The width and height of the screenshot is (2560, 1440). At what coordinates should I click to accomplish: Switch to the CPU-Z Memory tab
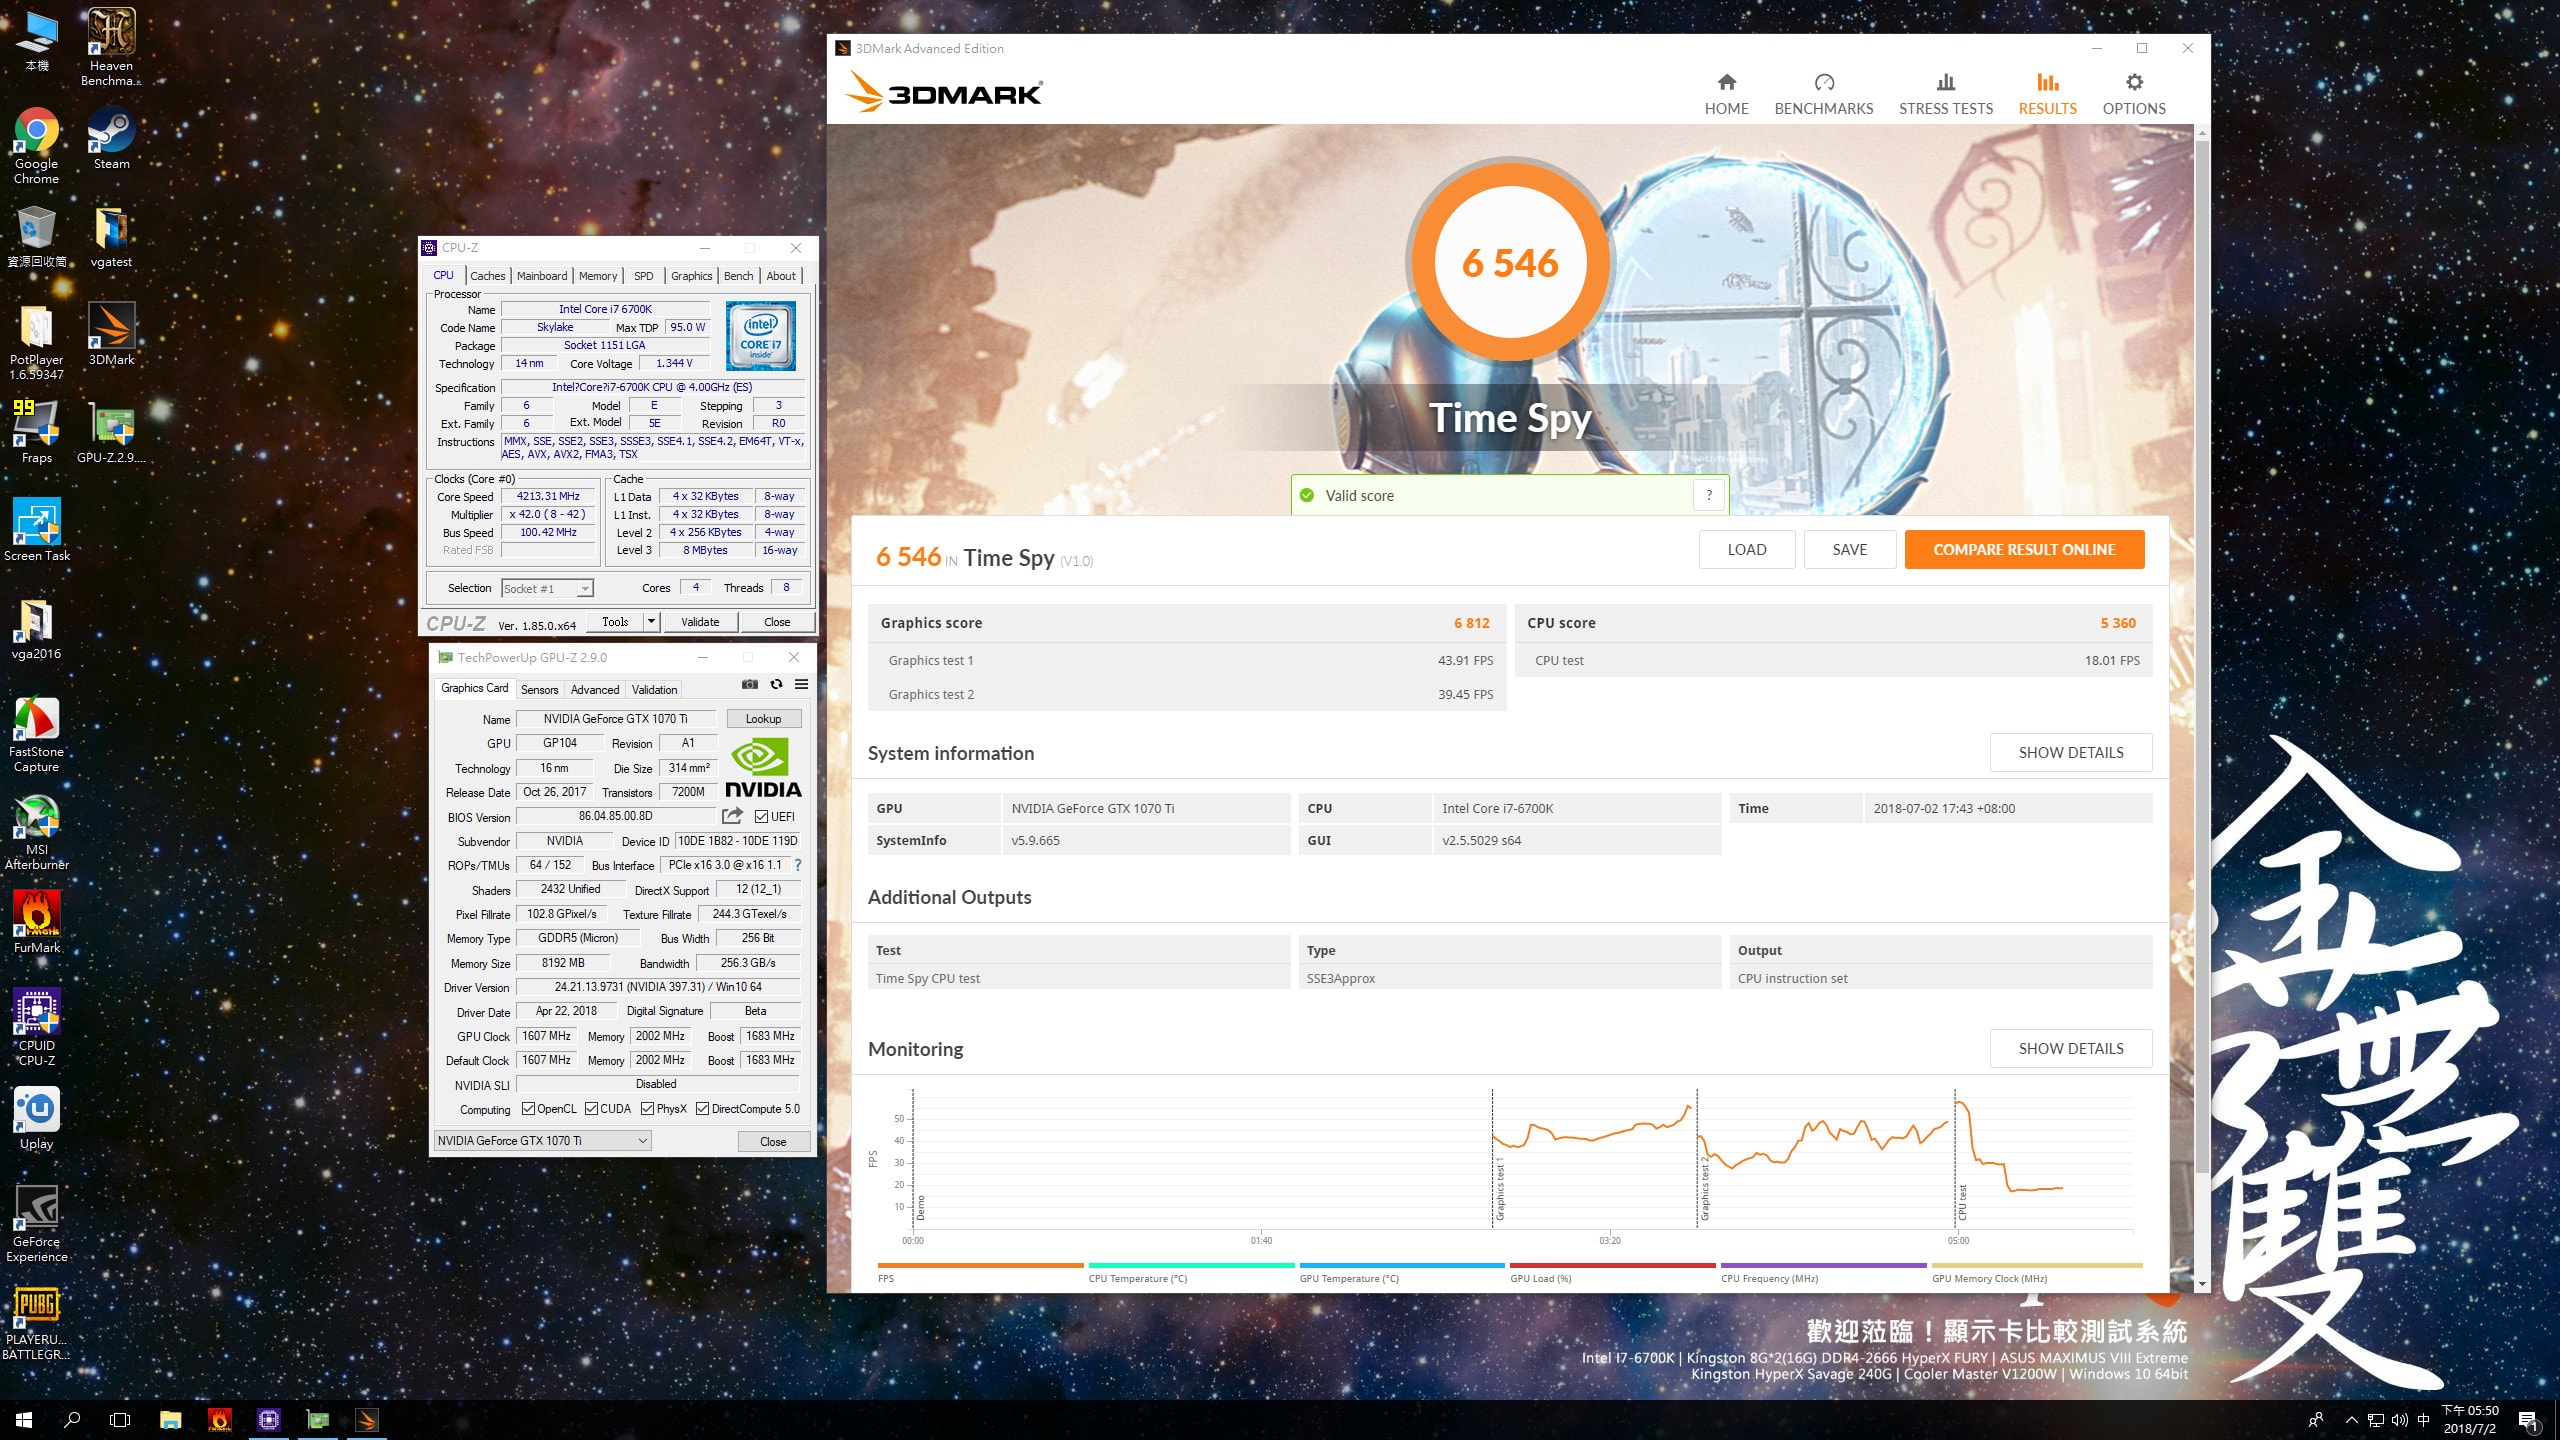click(598, 276)
